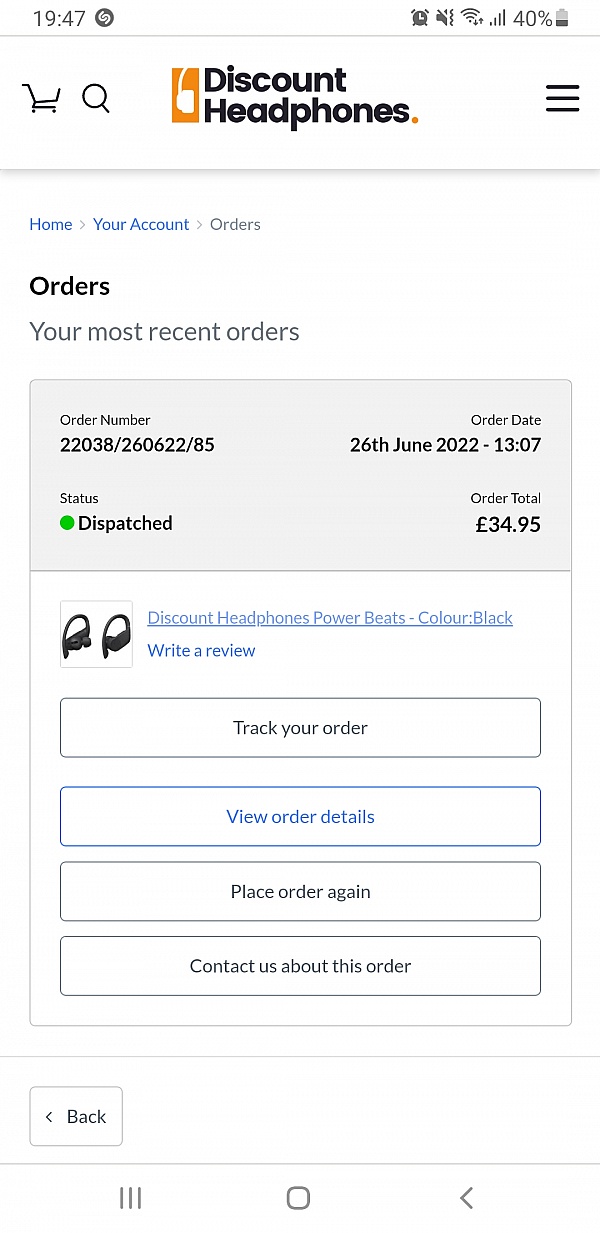Click Write a review link

tap(201, 650)
